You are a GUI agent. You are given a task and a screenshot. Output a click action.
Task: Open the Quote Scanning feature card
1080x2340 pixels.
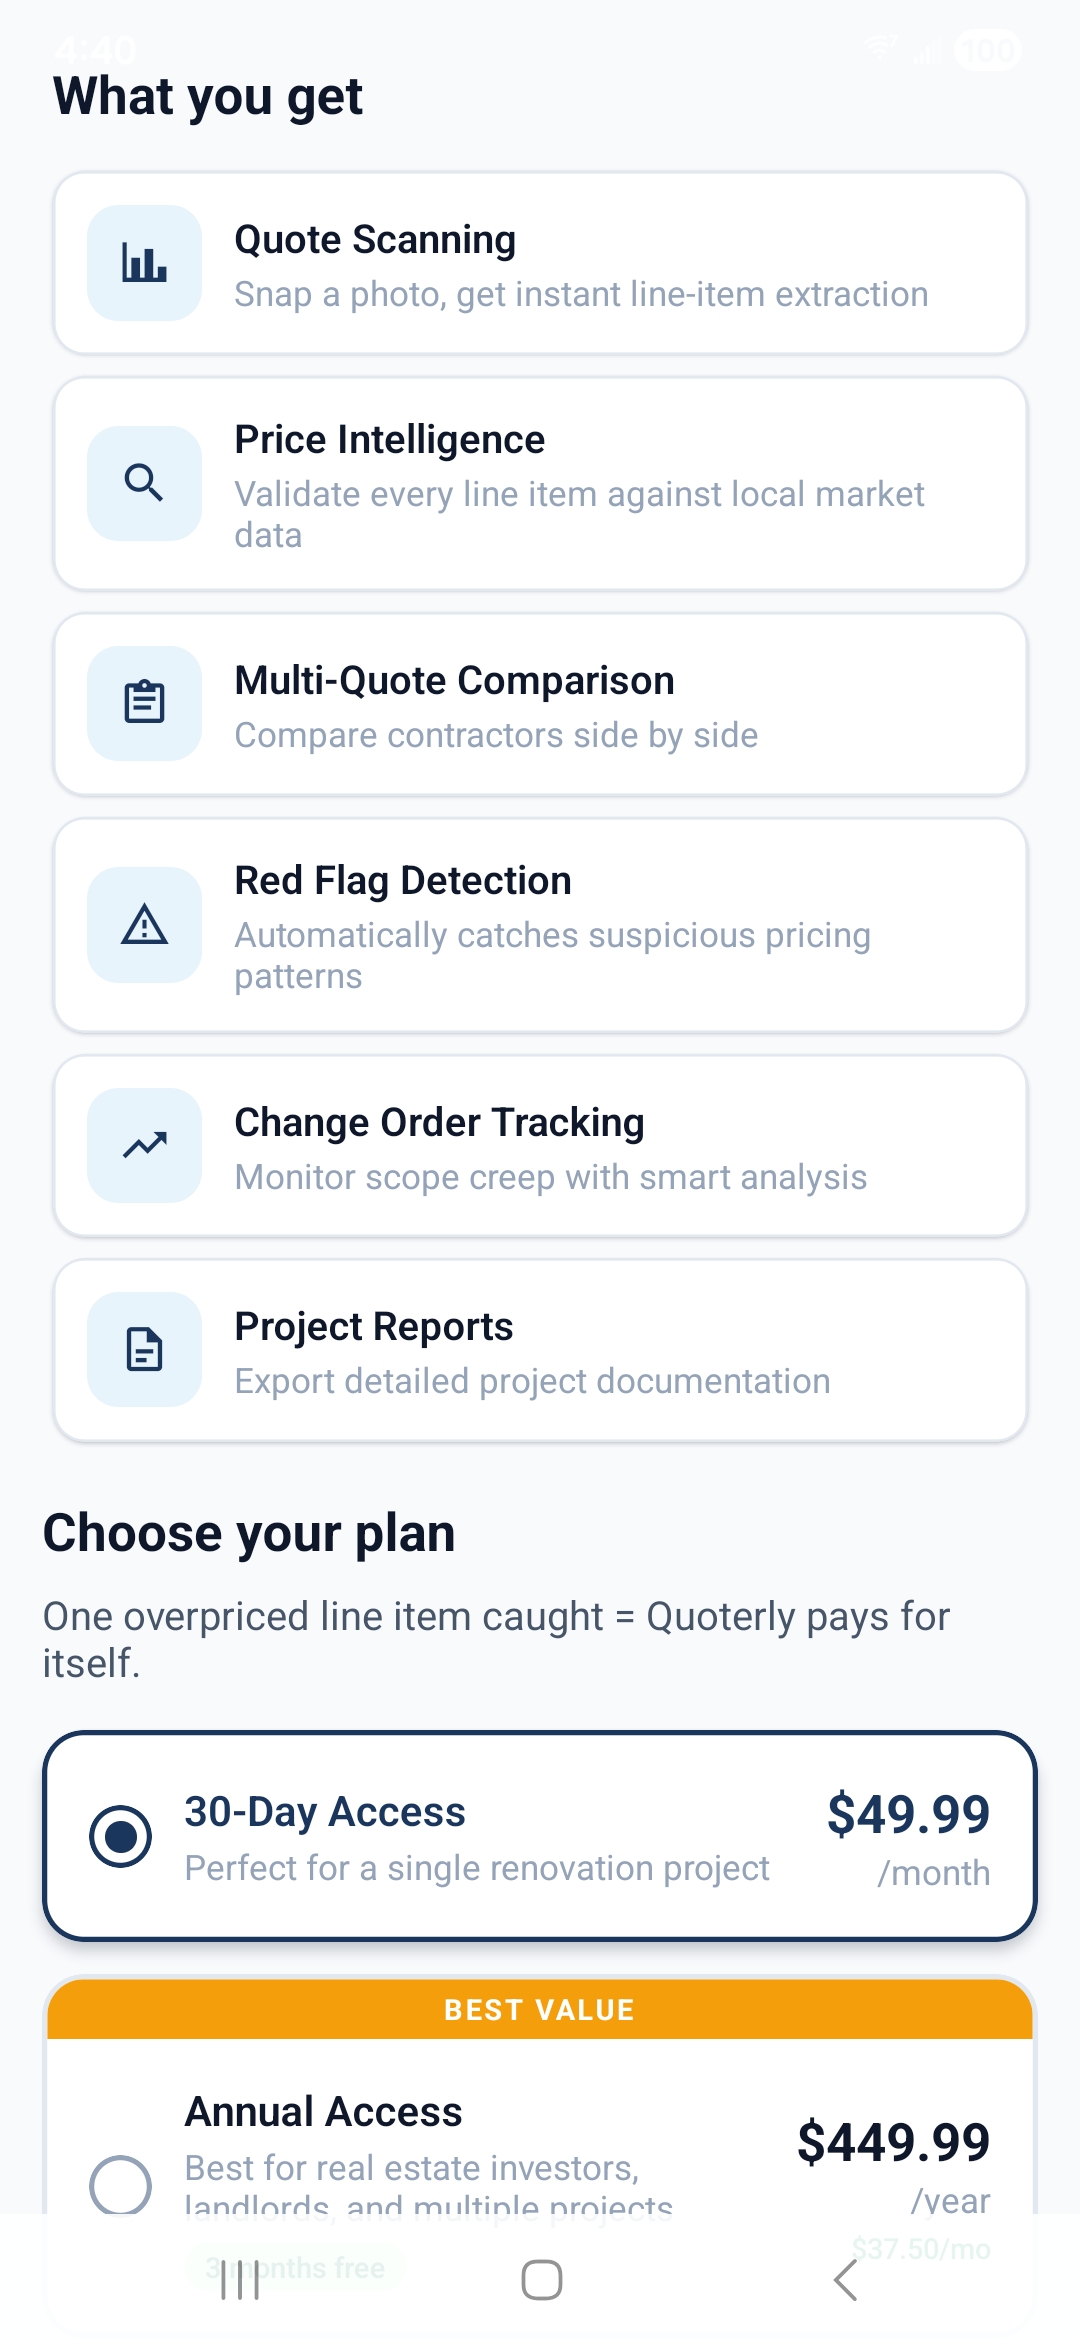coord(540,263)
